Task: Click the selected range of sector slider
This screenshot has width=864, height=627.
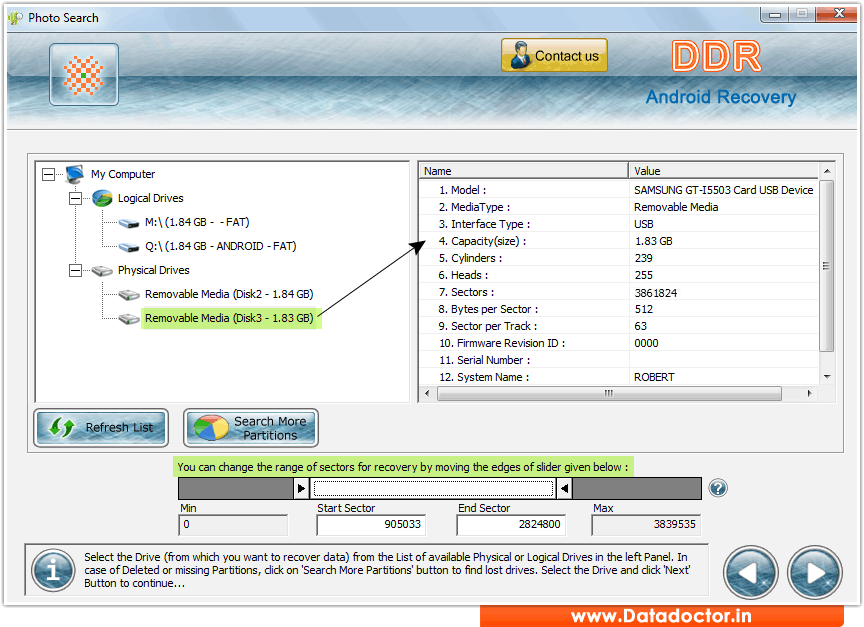Action: pos(433,489)
